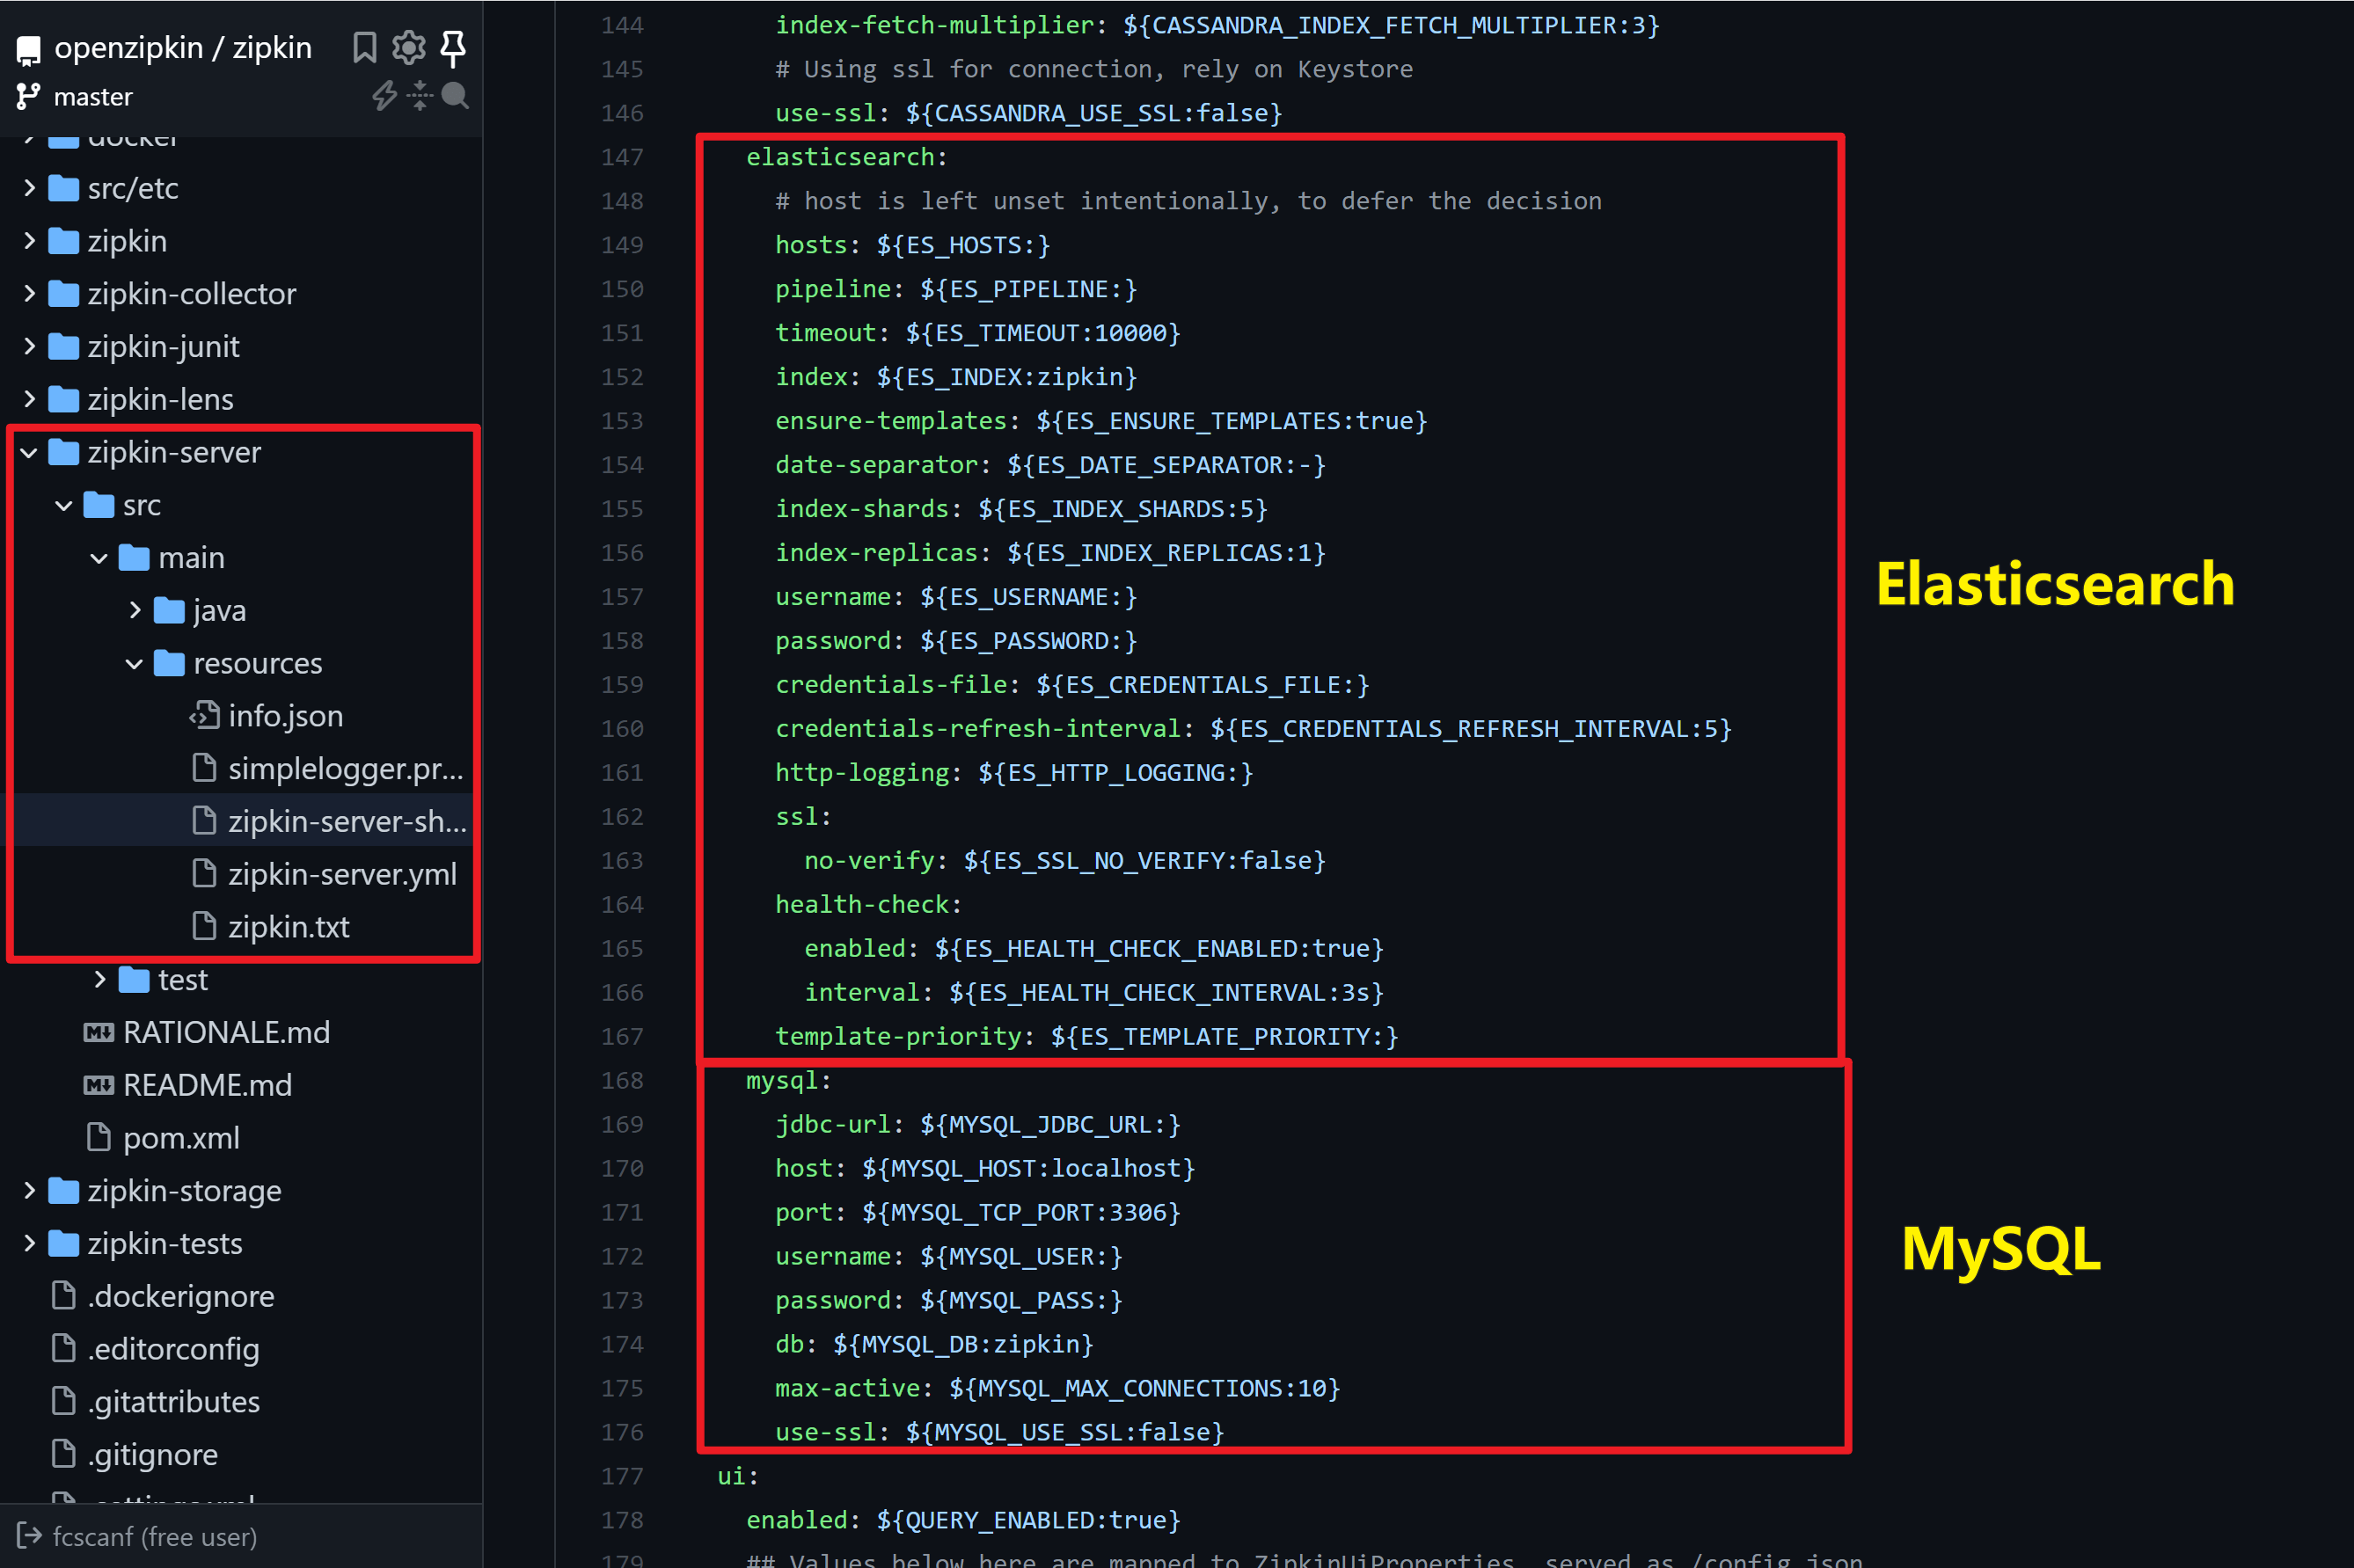Open the .gitignore file

[152, 1454]
